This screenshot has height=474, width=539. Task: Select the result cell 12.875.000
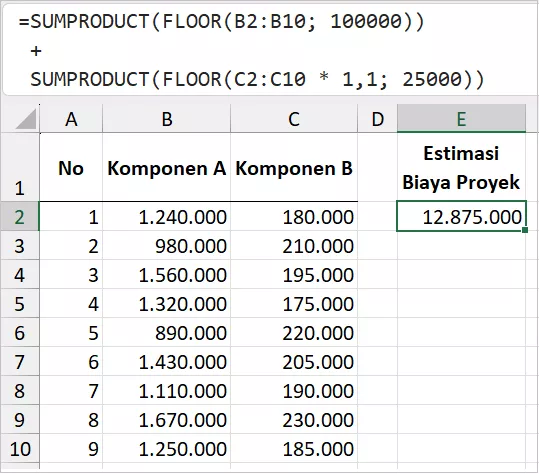point(461,217)
